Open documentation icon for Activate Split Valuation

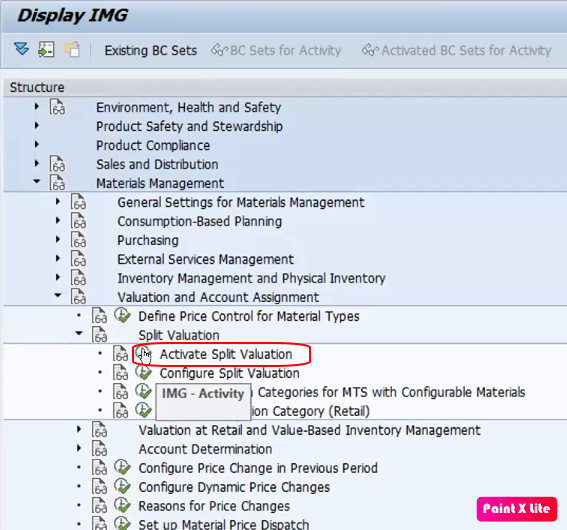(120, 354)
